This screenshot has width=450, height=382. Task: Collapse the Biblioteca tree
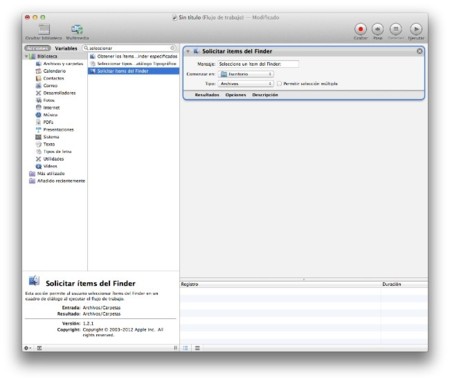point(26,56)
